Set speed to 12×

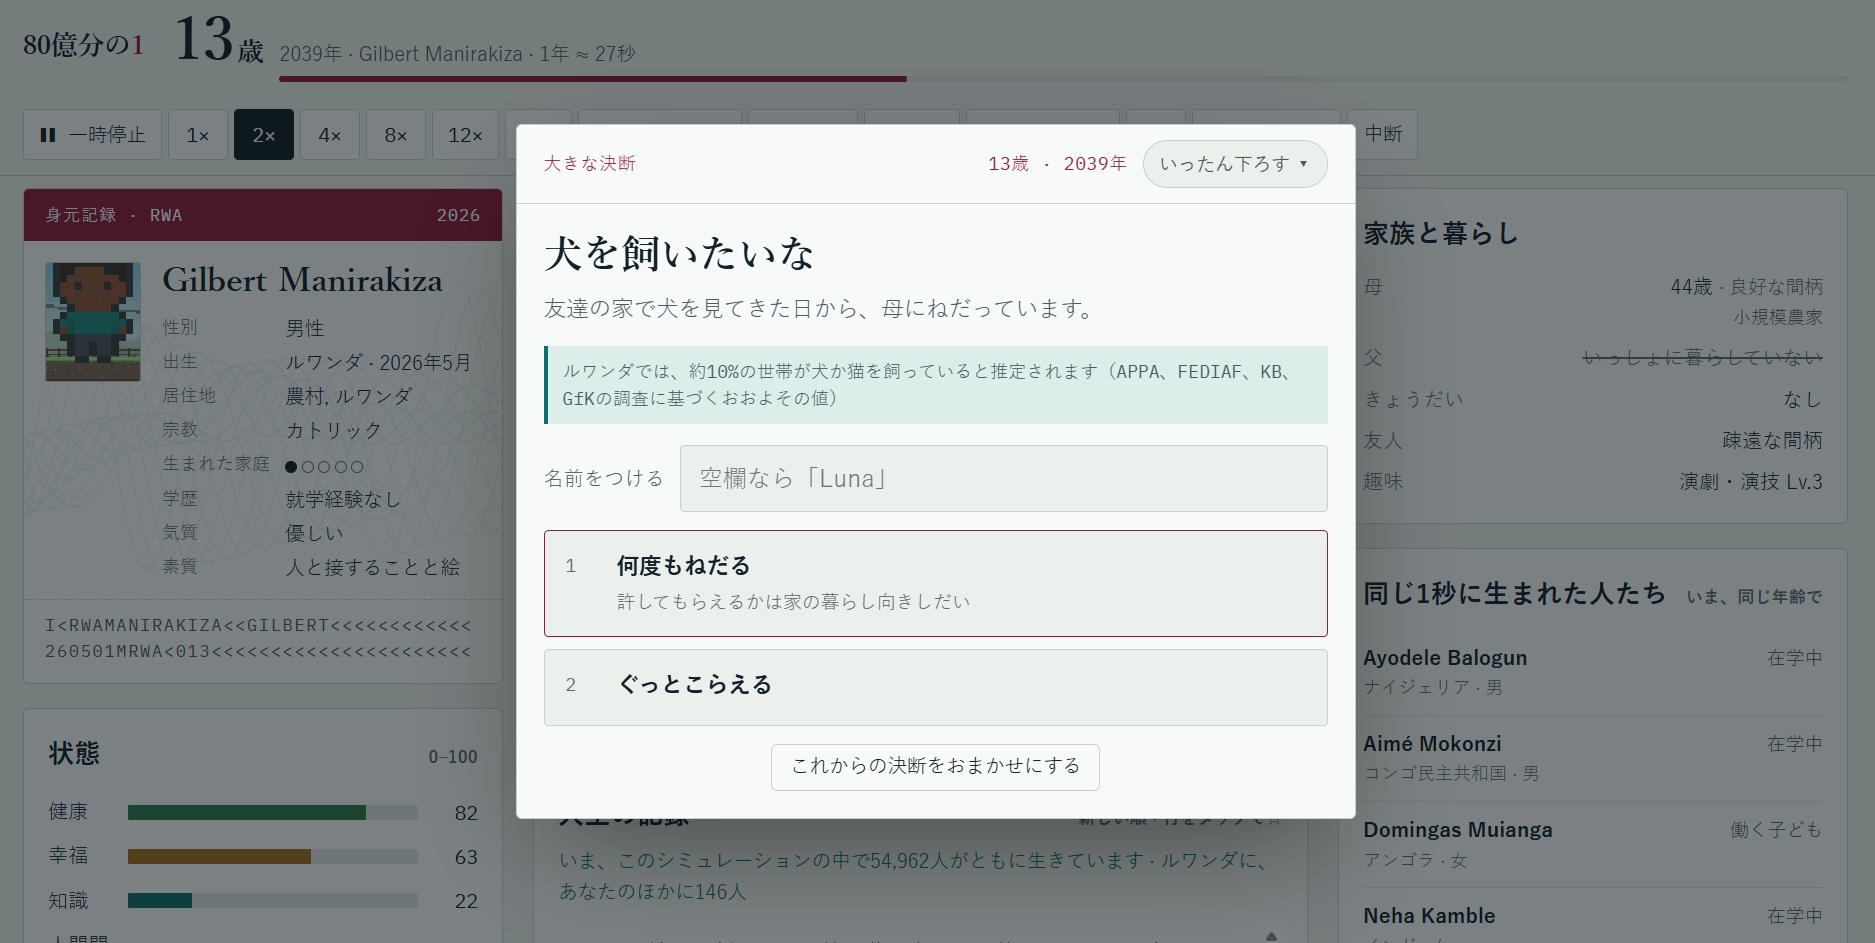coord(465,135)
